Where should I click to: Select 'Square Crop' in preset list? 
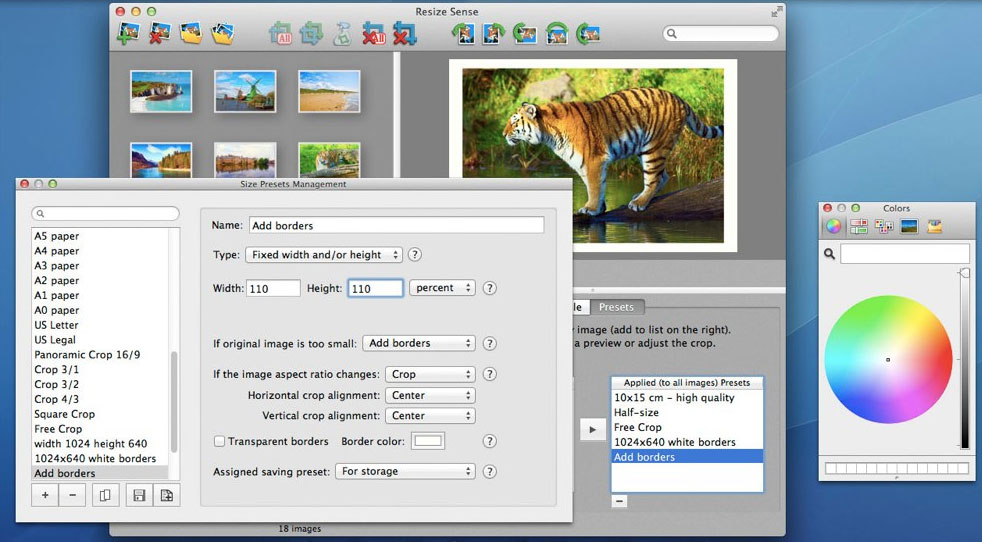click(x=65, y=414)
